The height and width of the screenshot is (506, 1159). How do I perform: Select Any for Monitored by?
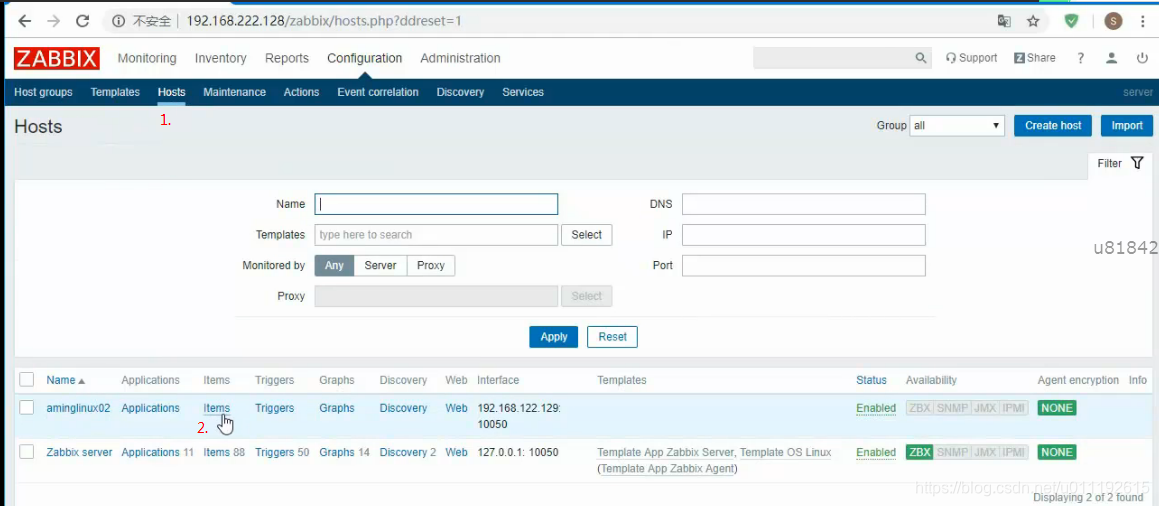tap(334, 265)
